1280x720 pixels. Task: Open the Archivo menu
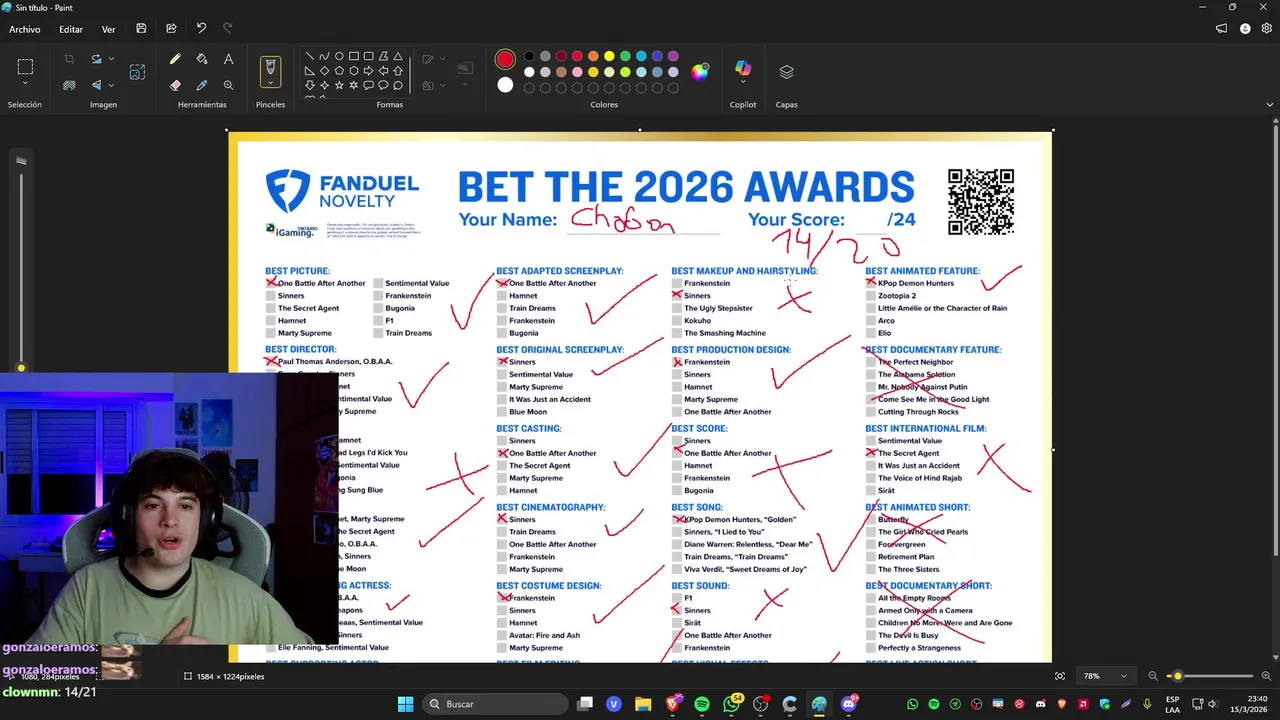(x=25, y=29)
